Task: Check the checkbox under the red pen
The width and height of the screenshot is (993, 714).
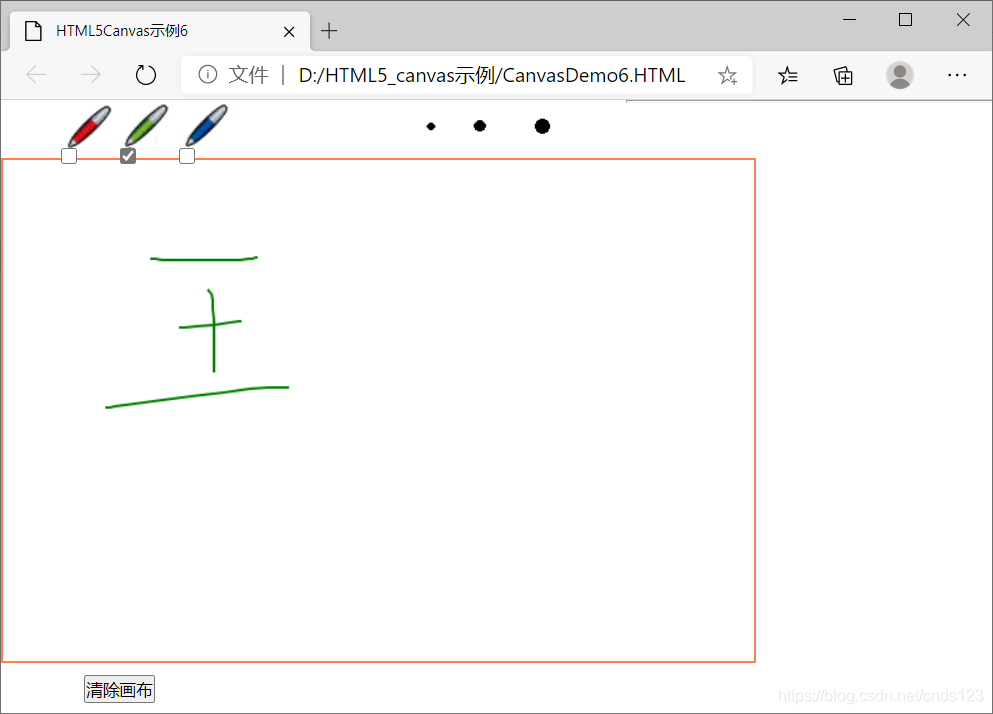Action: click(68, 156)
